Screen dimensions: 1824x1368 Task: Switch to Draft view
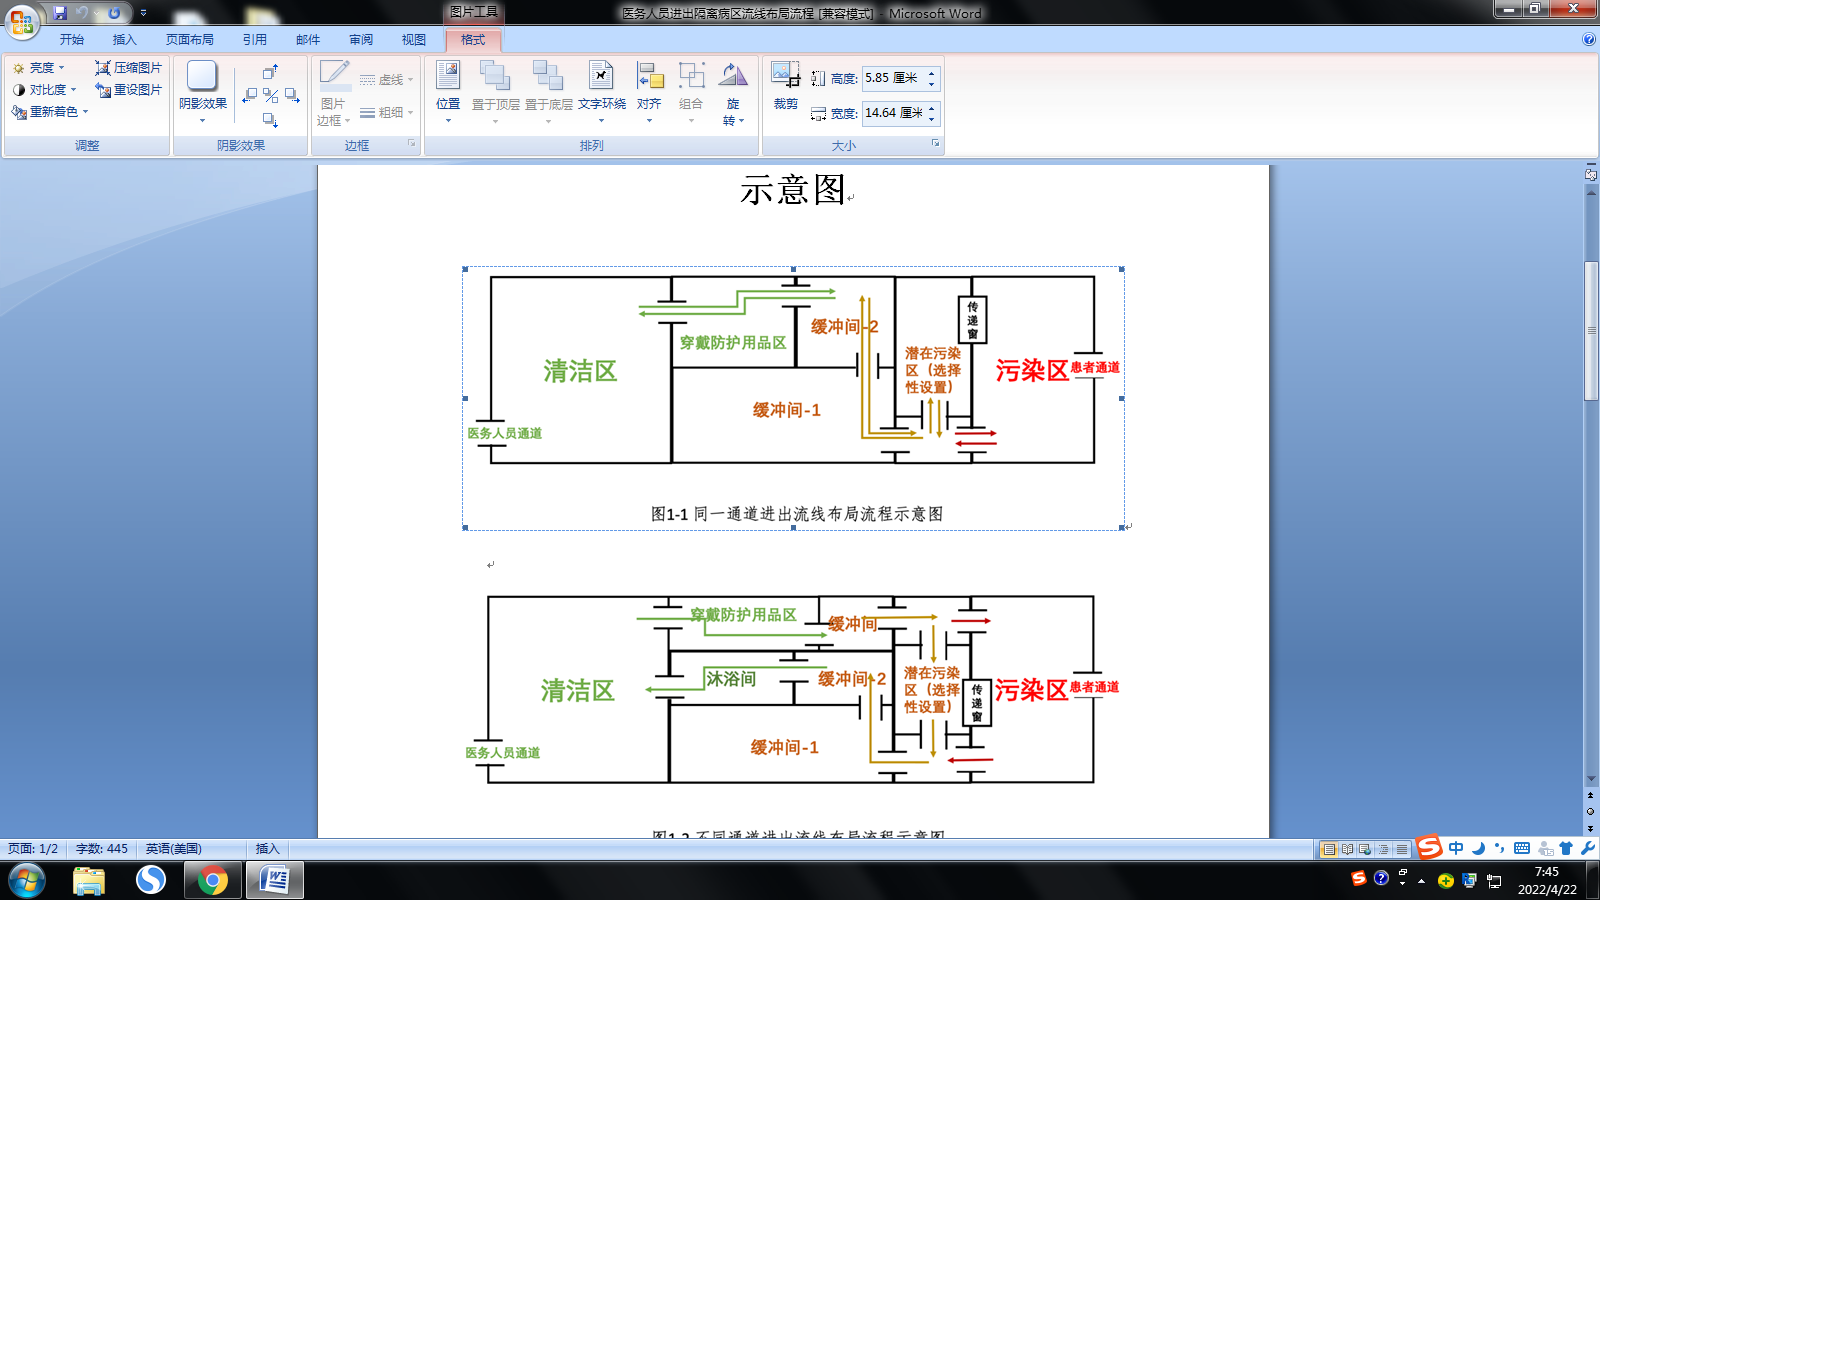pyautogui.click(x=1402, y=849)
